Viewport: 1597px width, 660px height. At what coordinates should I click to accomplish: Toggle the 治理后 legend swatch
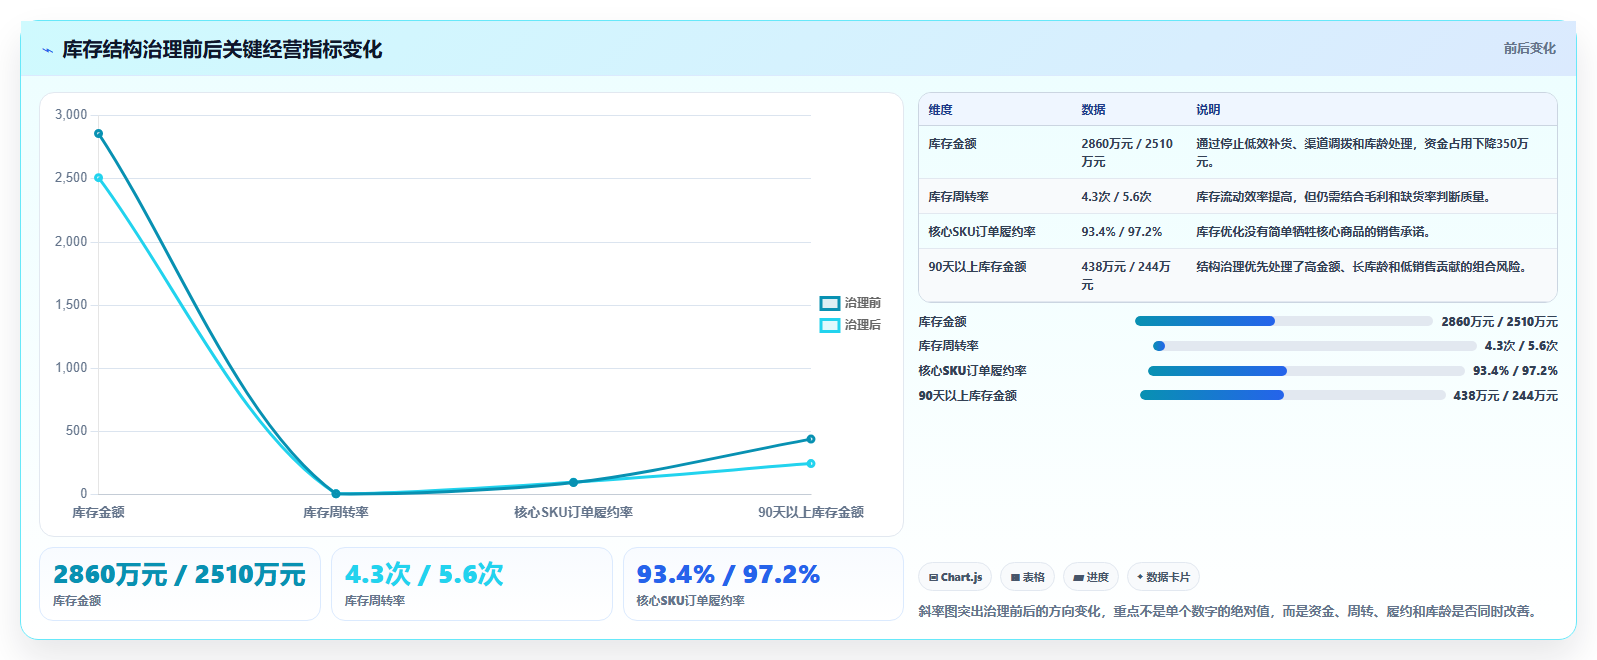[x=830, y=325]
